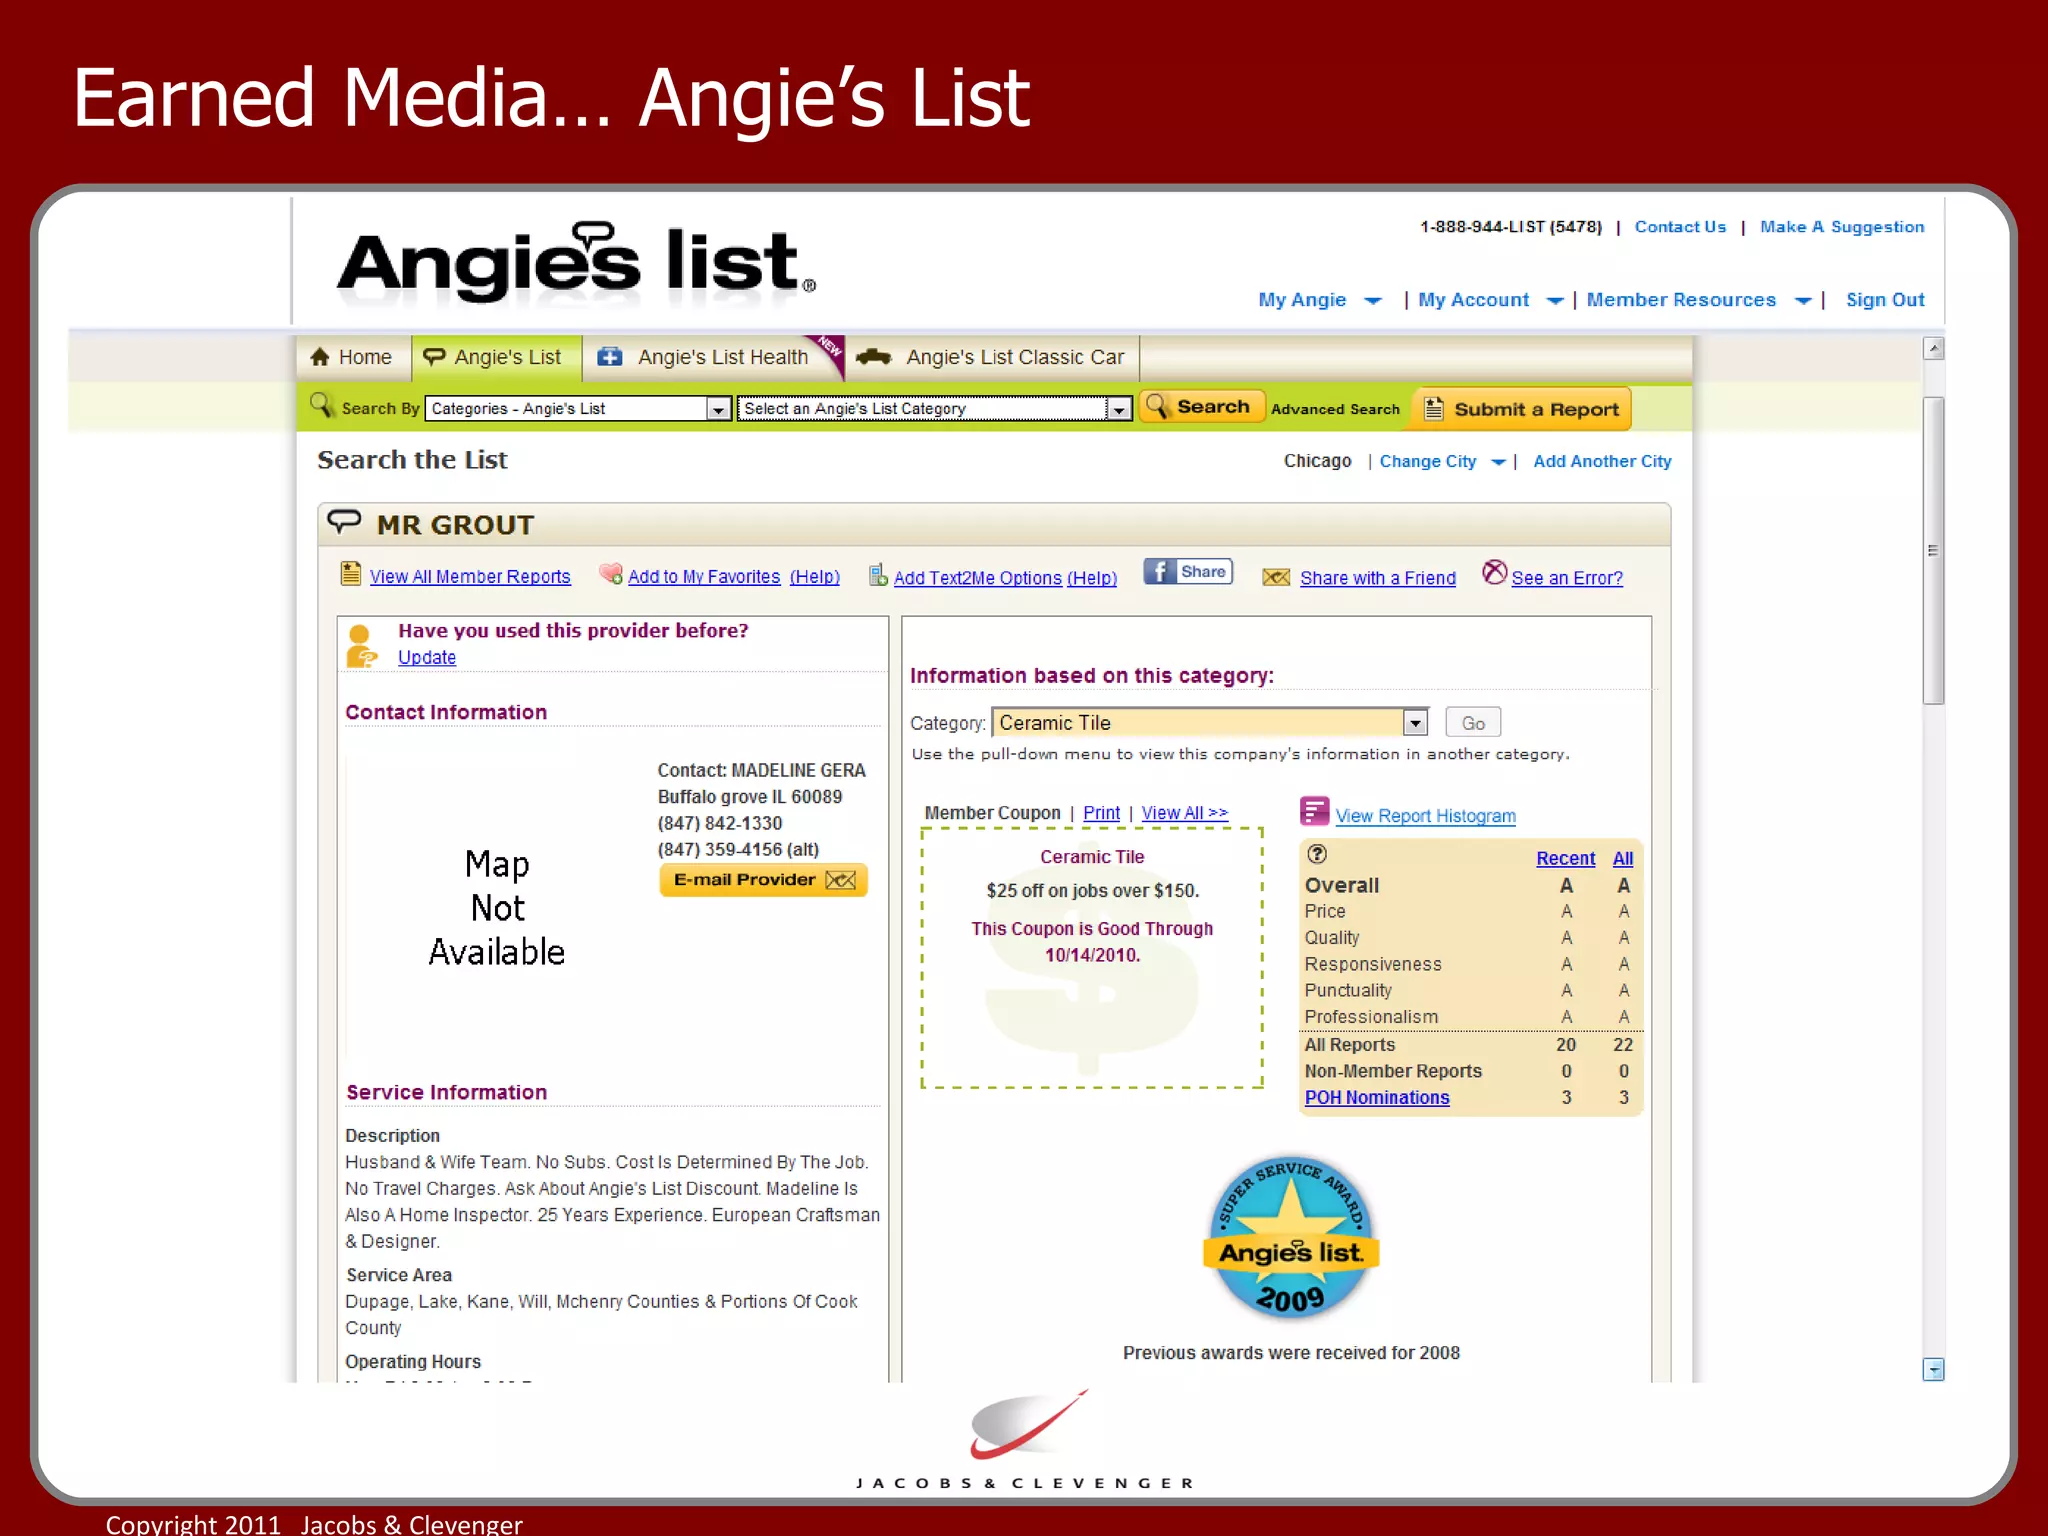Switch to the Home tab

tap(353, 357)
